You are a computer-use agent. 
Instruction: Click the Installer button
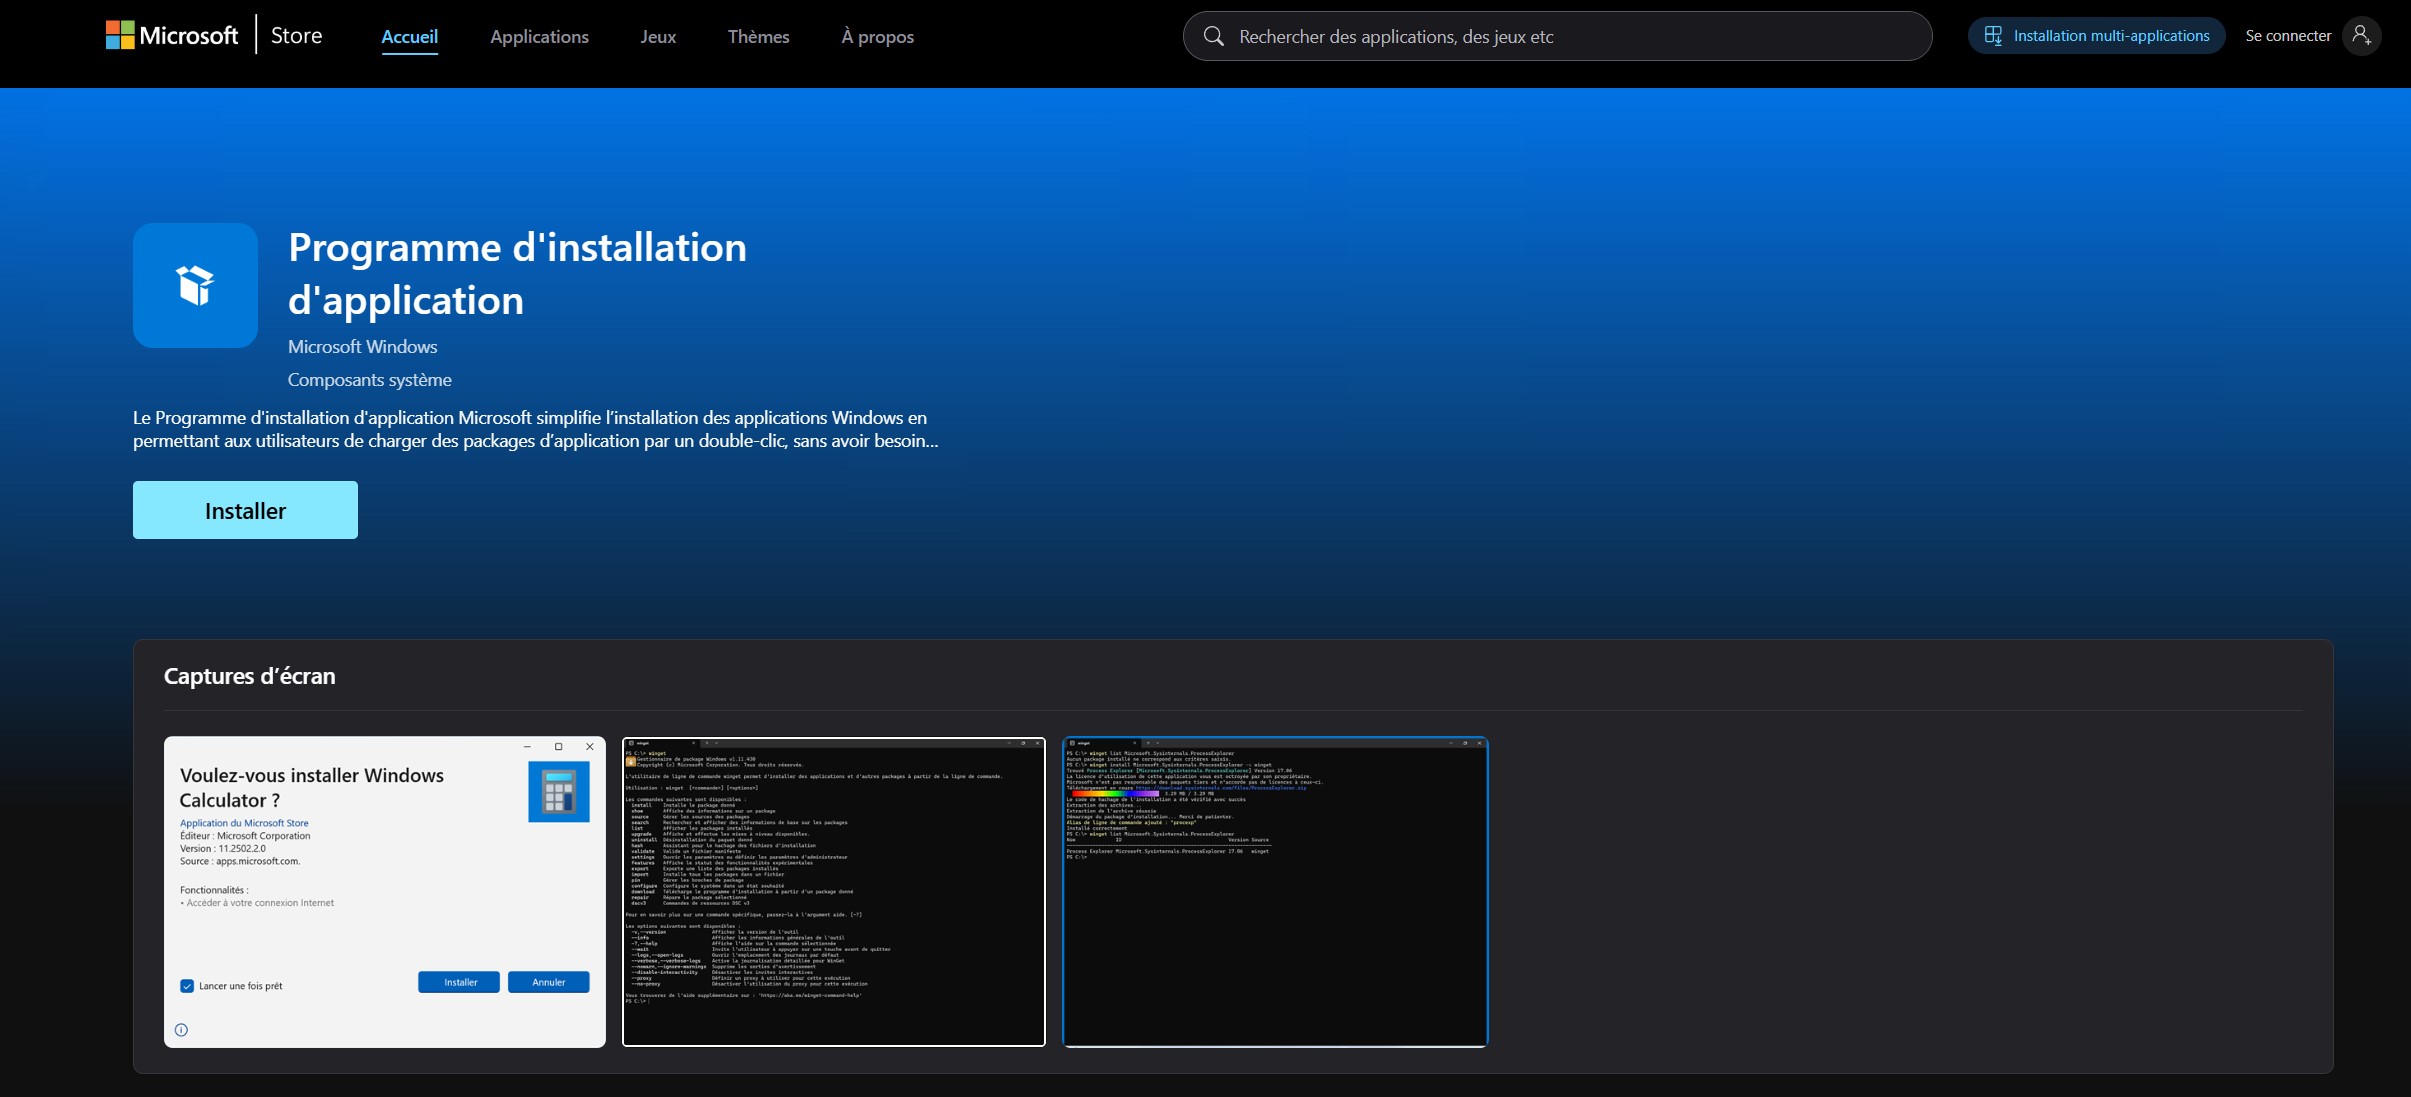click(x=245, y=510)
